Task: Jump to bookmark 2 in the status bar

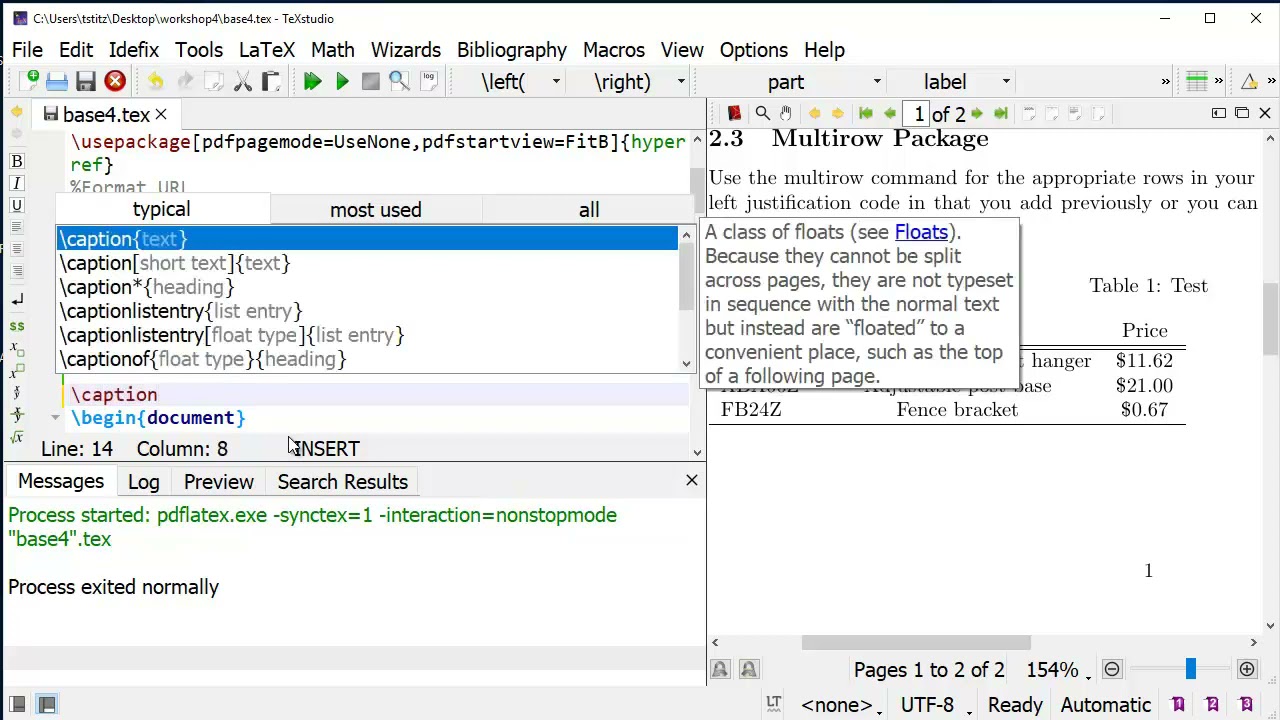Action: pyautogui.click(x=1212, y=705)
